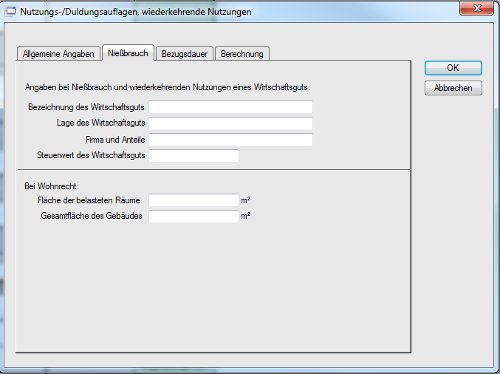Click the 'Fläche der belasteten Räume' label
500x374 pixels.
click(x=89, y=200)
